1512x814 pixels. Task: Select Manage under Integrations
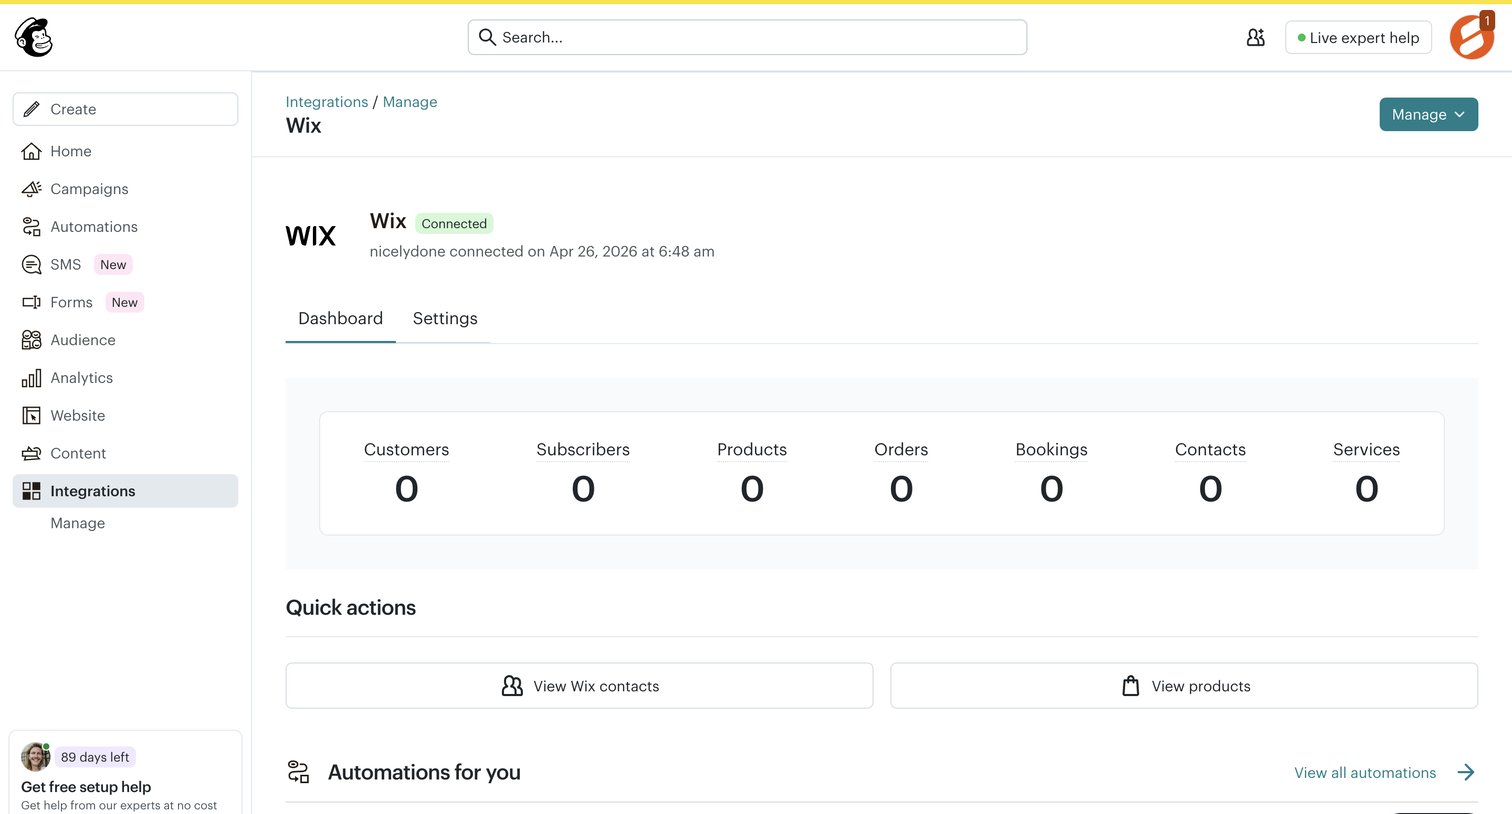click(78, 523)
